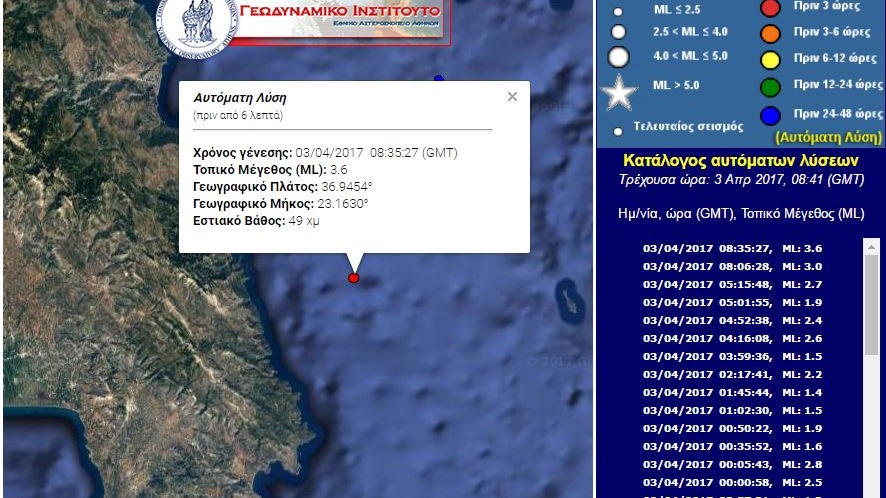Screen dimensions: 886x498
Task: Click the white star ML > 5.0 icon
Action: click(619, 92)
